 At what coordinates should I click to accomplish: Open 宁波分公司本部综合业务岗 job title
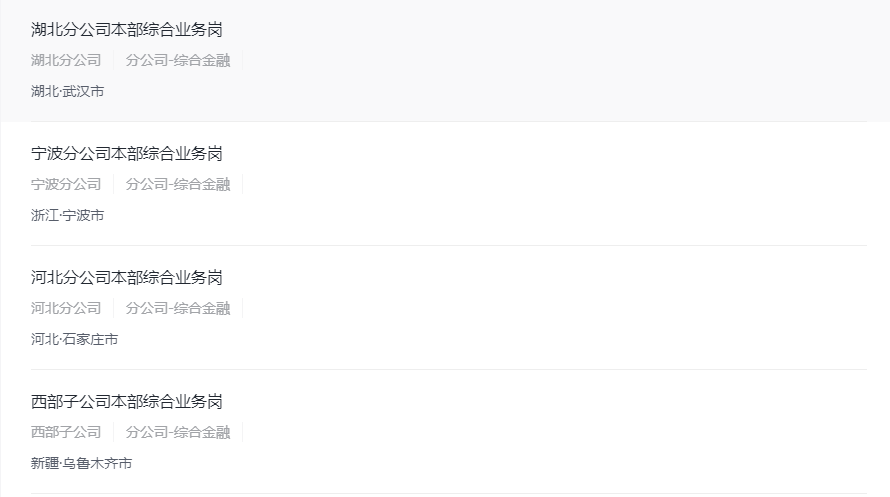pyautogui.click(x=126, y=153)
